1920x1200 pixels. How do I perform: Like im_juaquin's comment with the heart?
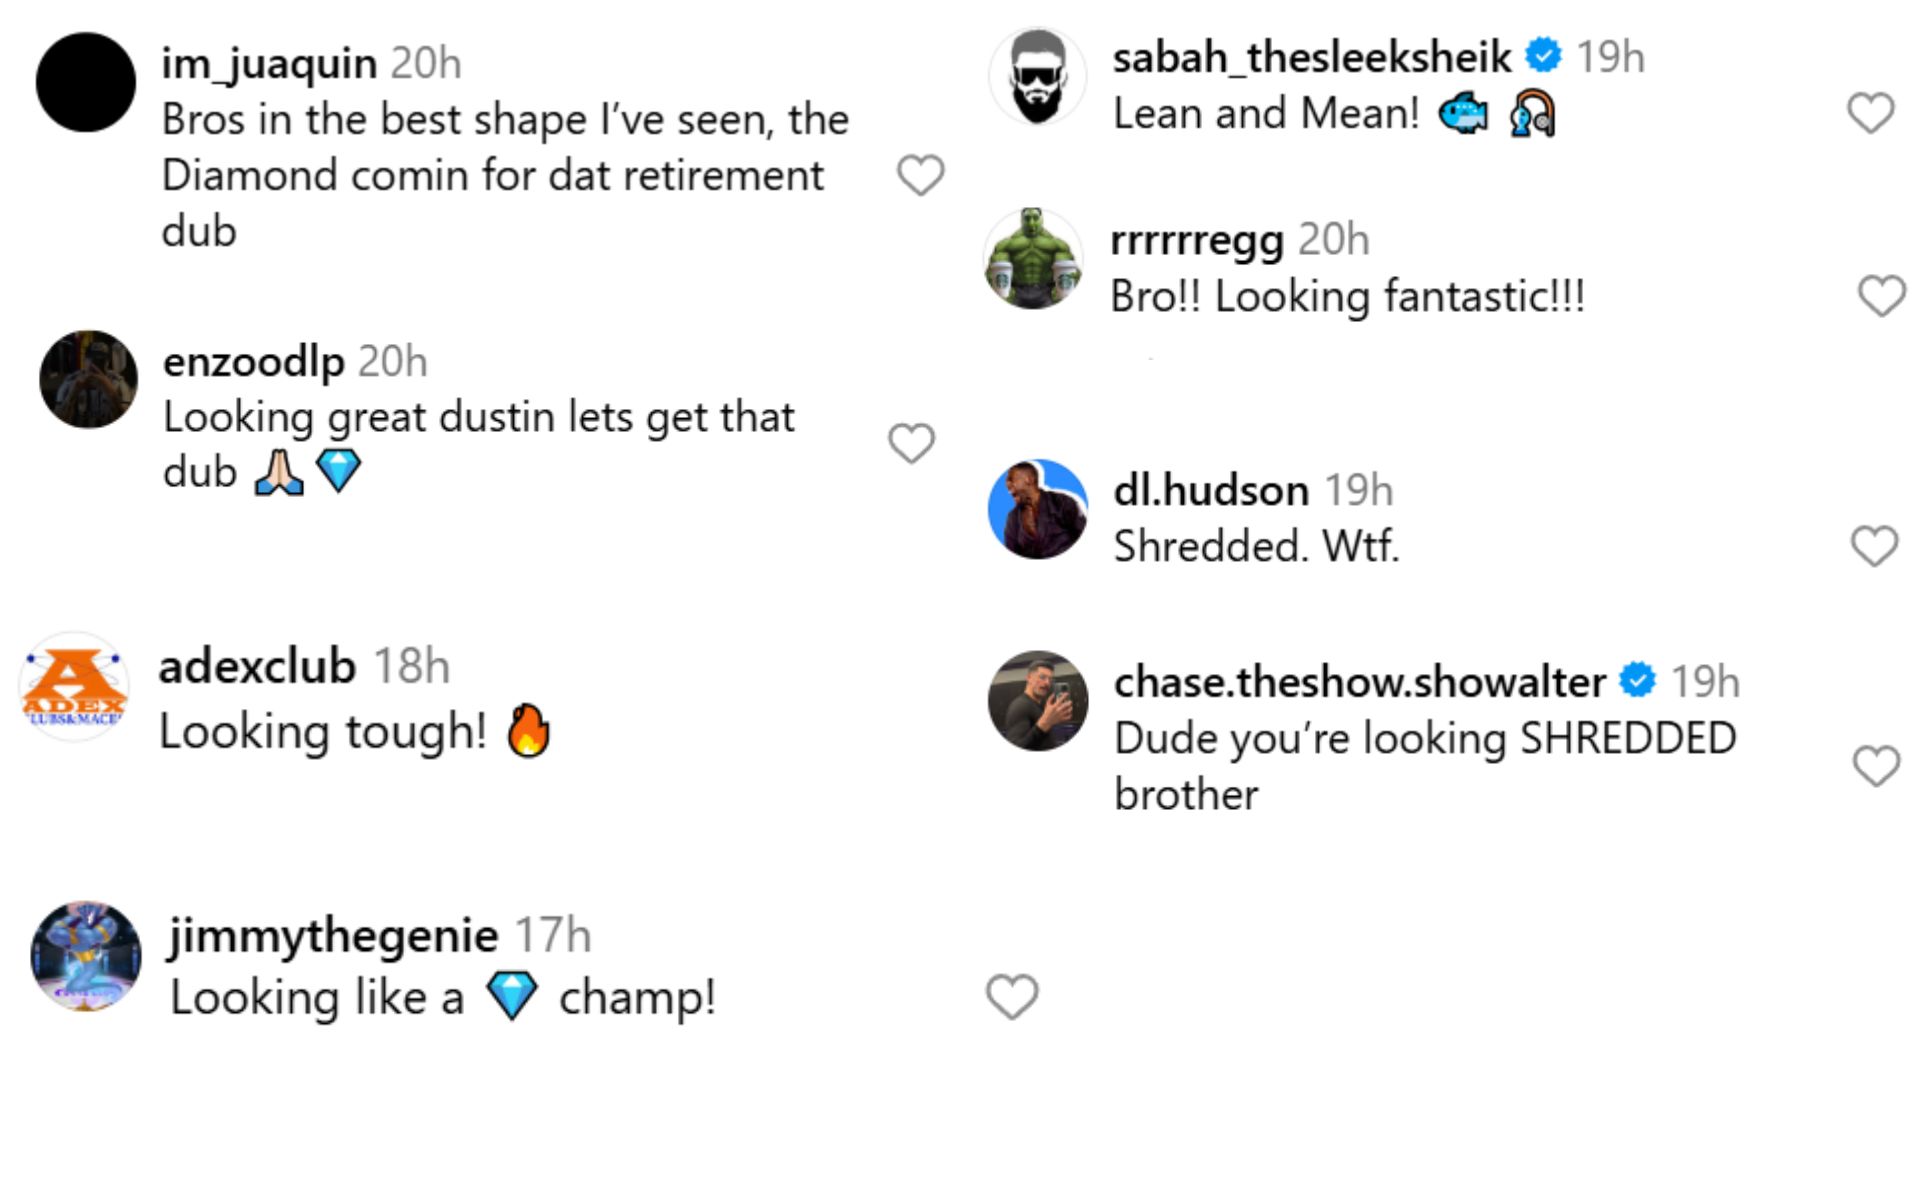[x=920, y=176]
